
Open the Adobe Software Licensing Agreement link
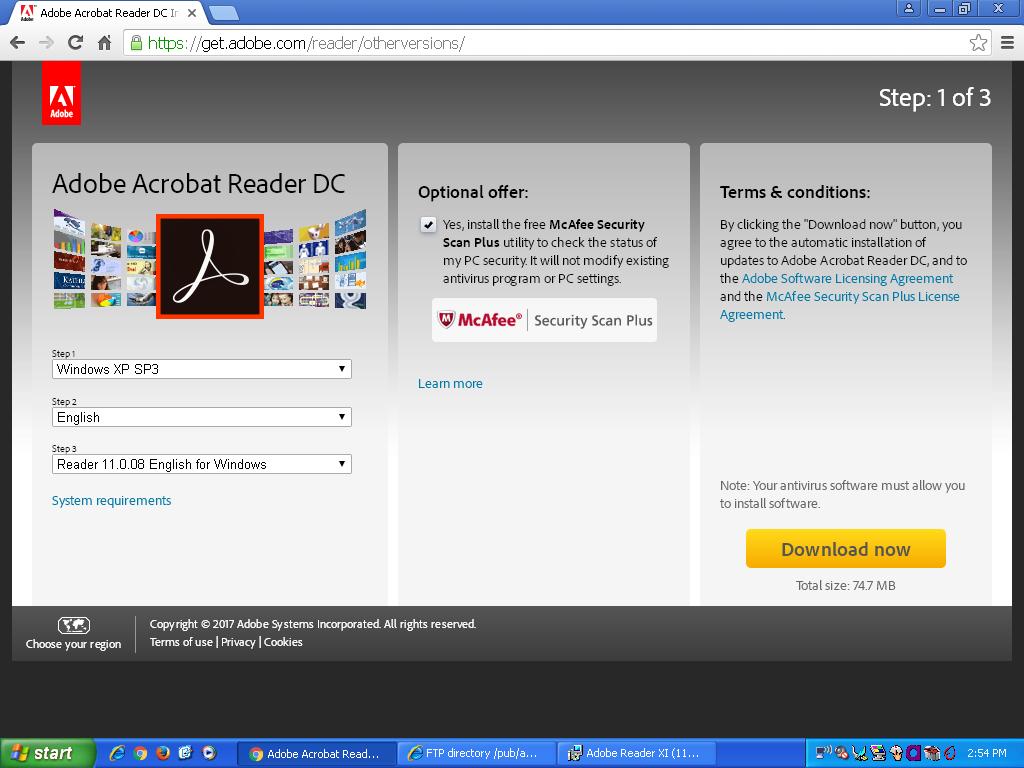[x=847, y=279]
